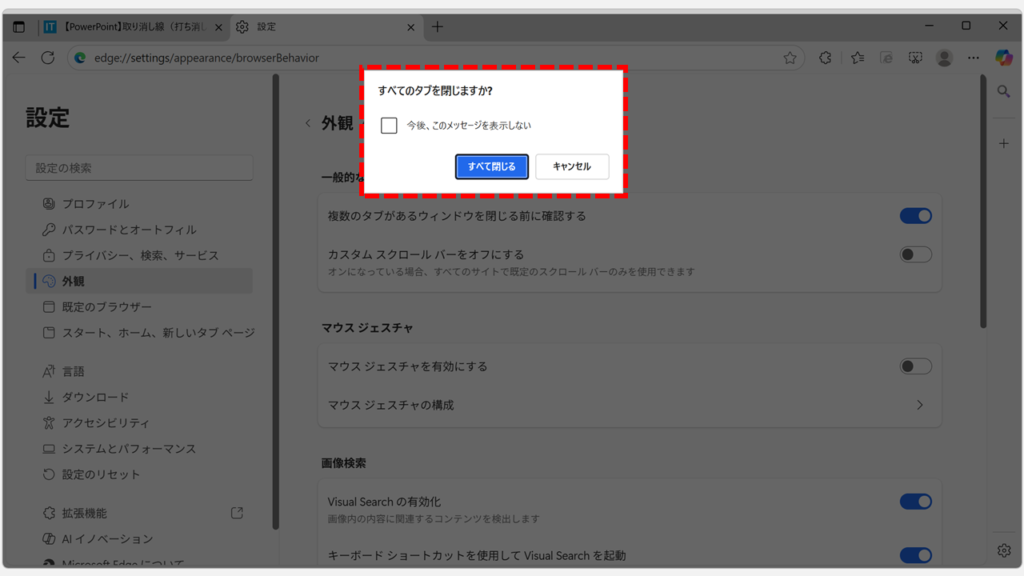1024x576 pixels.
Task: Switch to the PowerPoint 取り消し線 tab
Action: click(130, 27)
